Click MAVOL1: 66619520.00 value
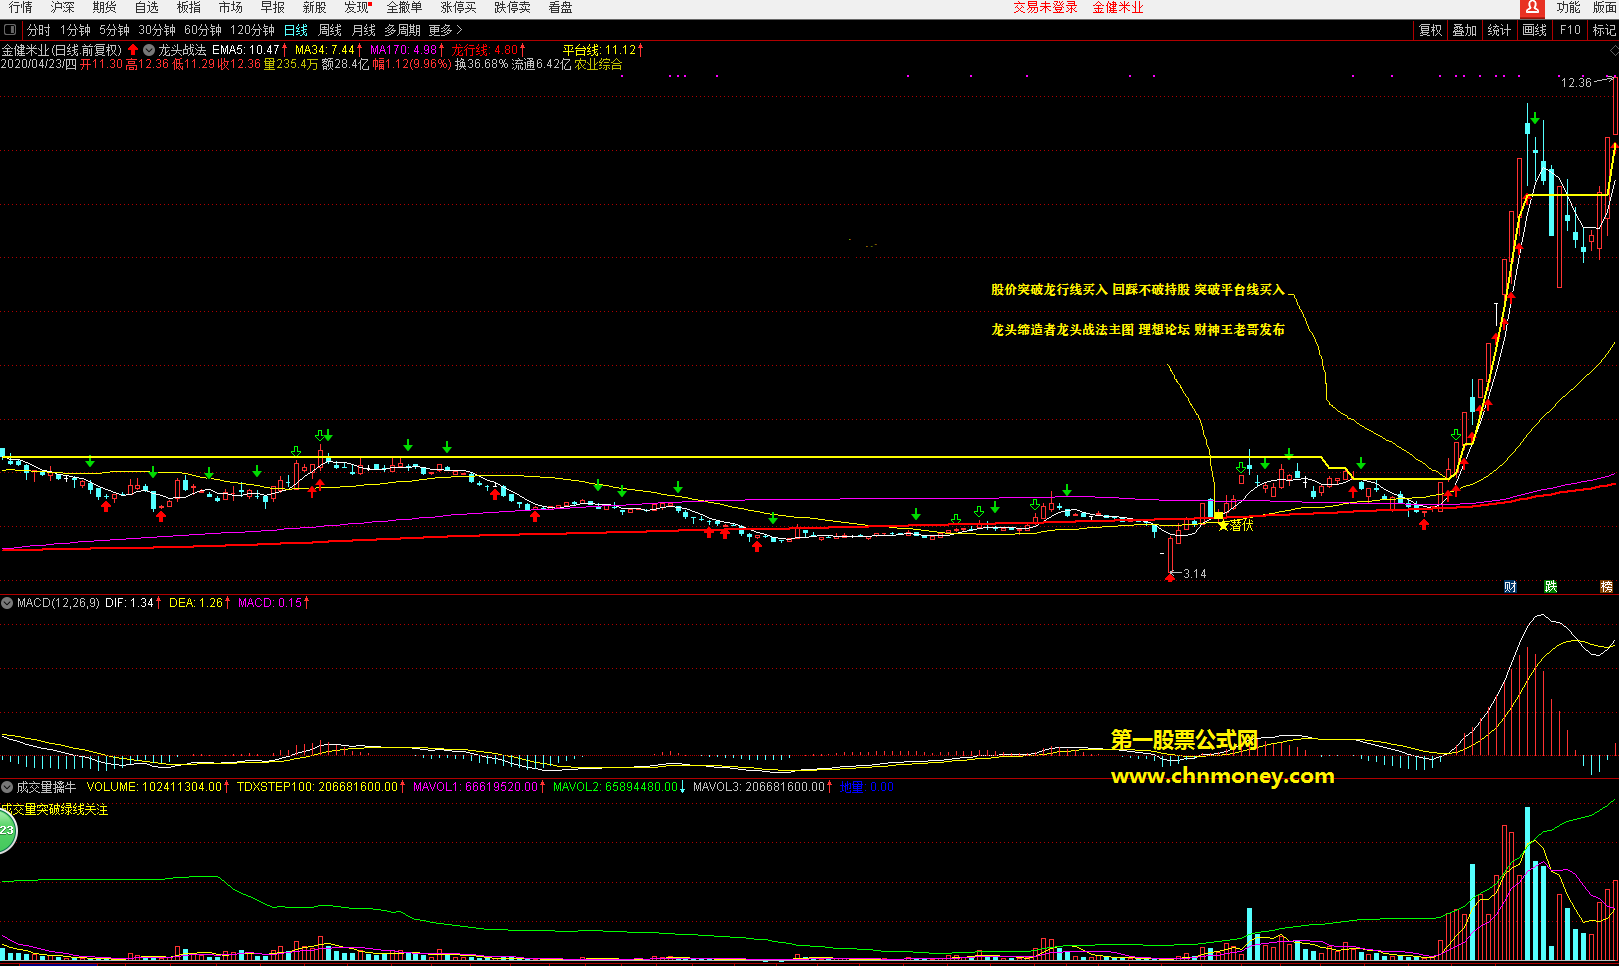 pos(476,787)
